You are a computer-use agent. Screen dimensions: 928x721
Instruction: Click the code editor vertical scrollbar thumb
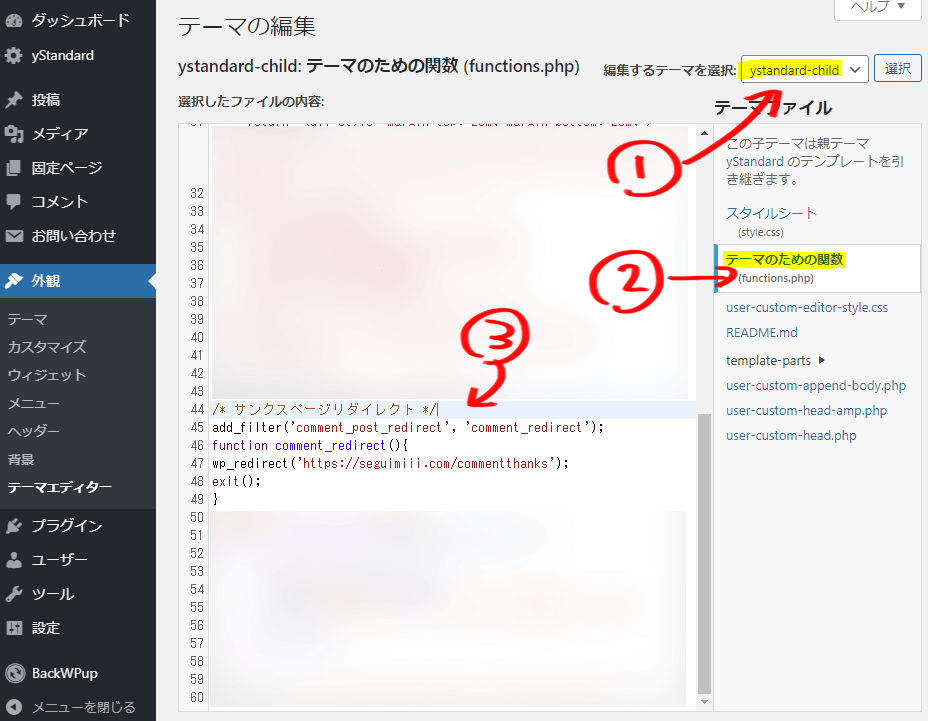click(x=704, y=554)
